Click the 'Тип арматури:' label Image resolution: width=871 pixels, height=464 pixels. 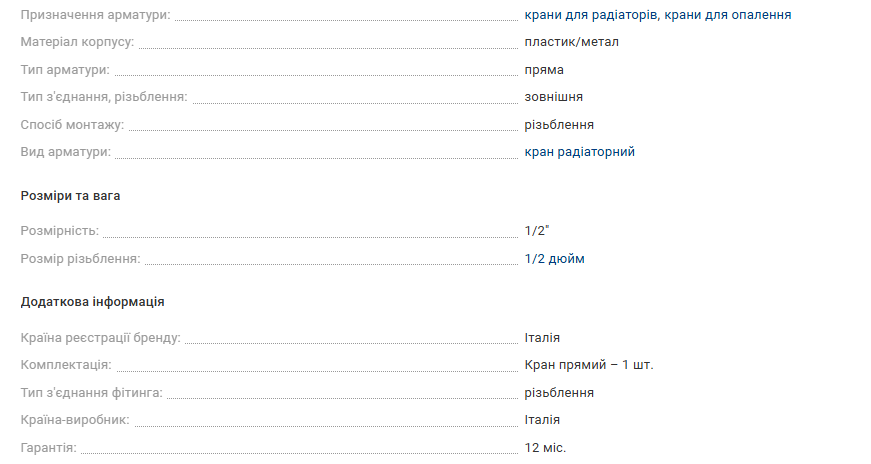tap(65, 70)
